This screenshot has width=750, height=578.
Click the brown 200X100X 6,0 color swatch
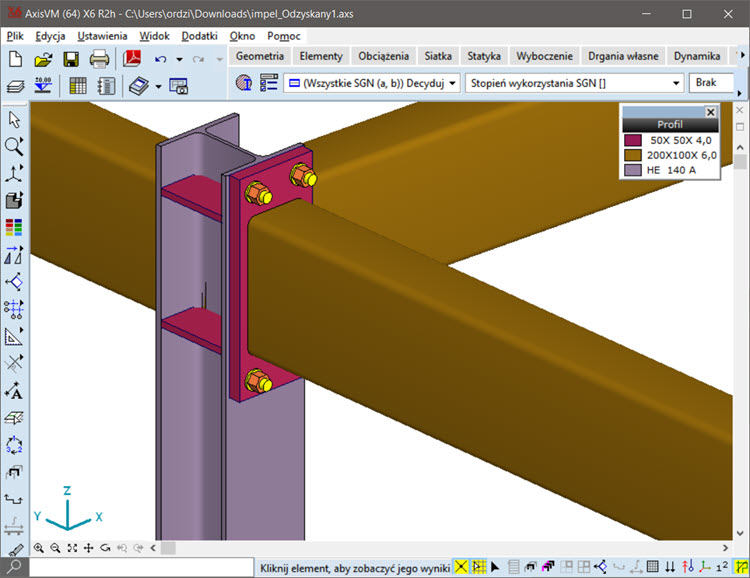(631, 155)
